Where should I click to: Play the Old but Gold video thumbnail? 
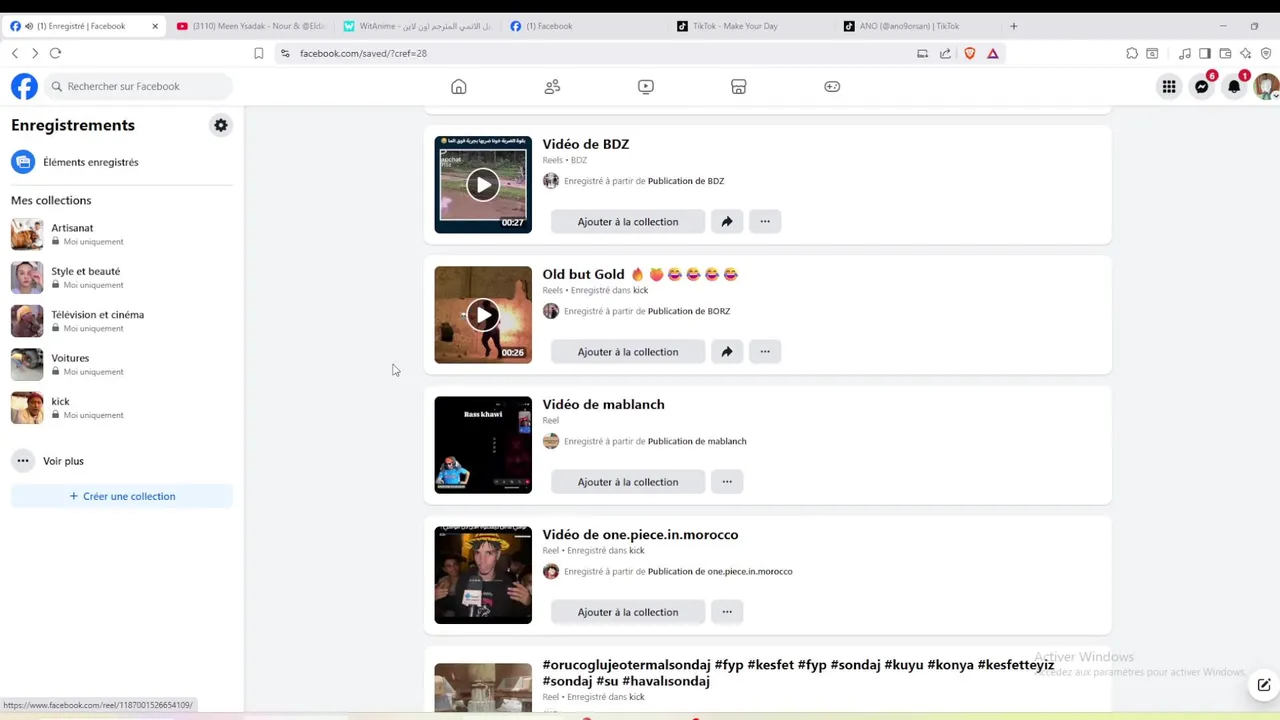pos(483,315)
